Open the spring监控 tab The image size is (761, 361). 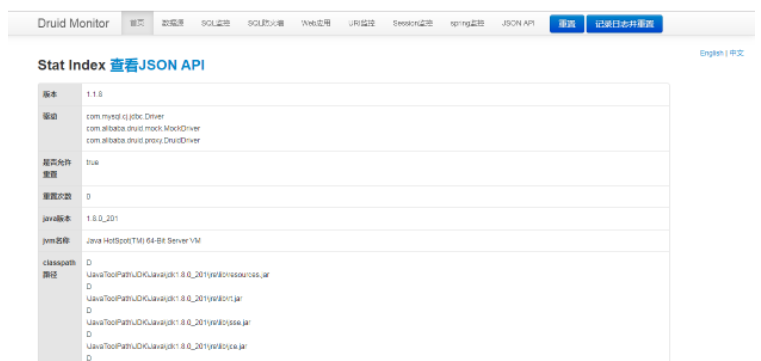467,23
